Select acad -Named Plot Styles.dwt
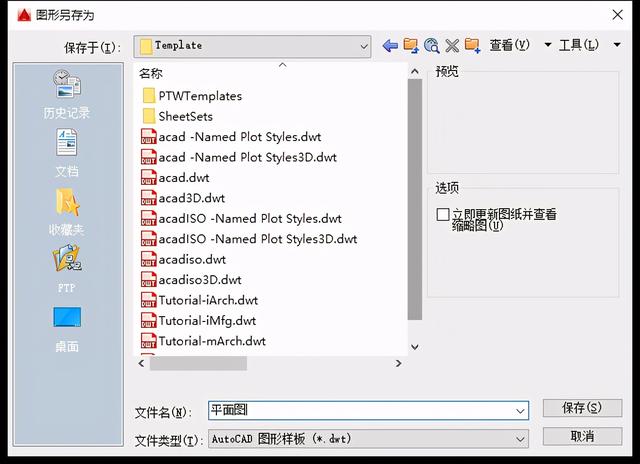Screen dimensions: 640x464 tap(231, 137)
